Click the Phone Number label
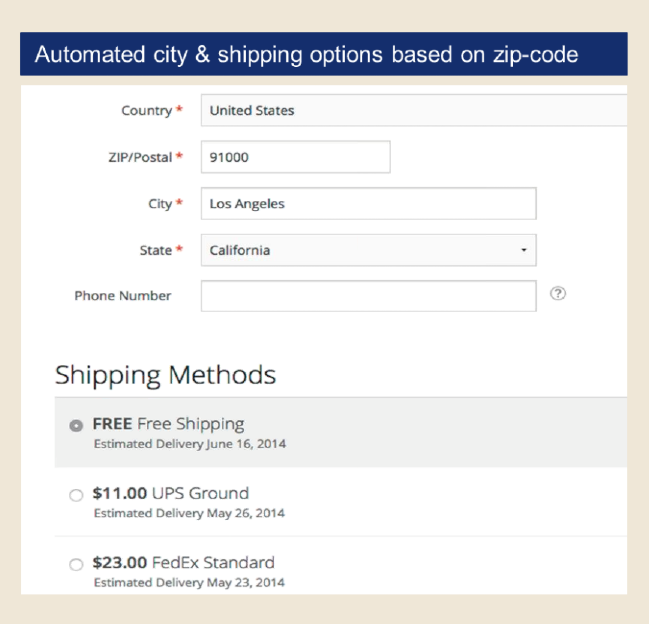 coord(123,295)
